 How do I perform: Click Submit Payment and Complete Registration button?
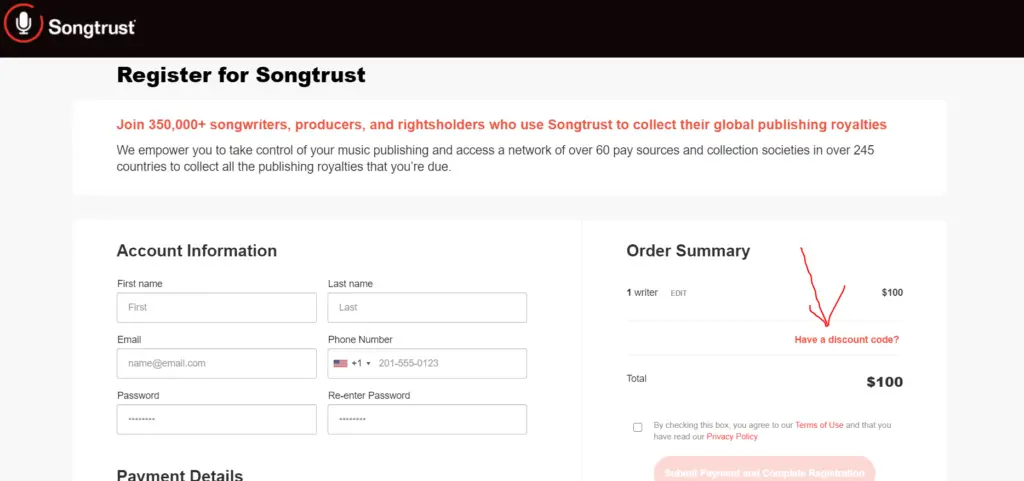click(x=764, y=471)
